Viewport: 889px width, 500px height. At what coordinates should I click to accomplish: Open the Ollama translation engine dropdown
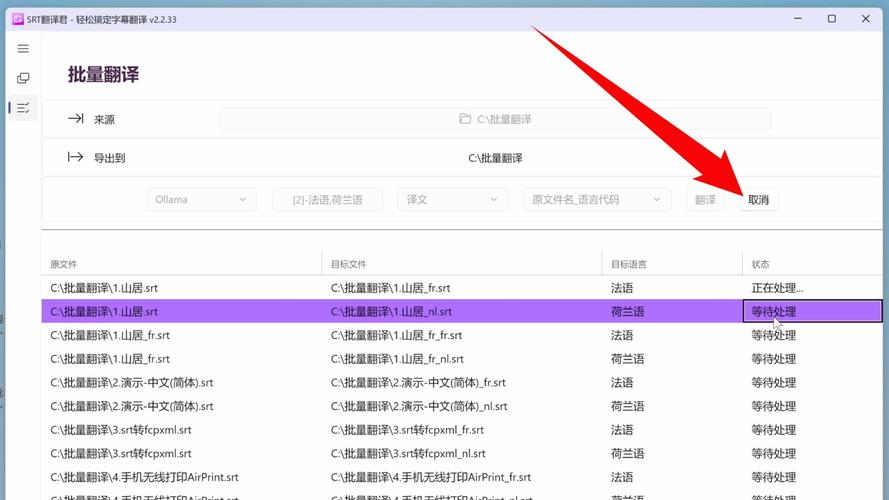pyautogui.click(x=201, y=200)
